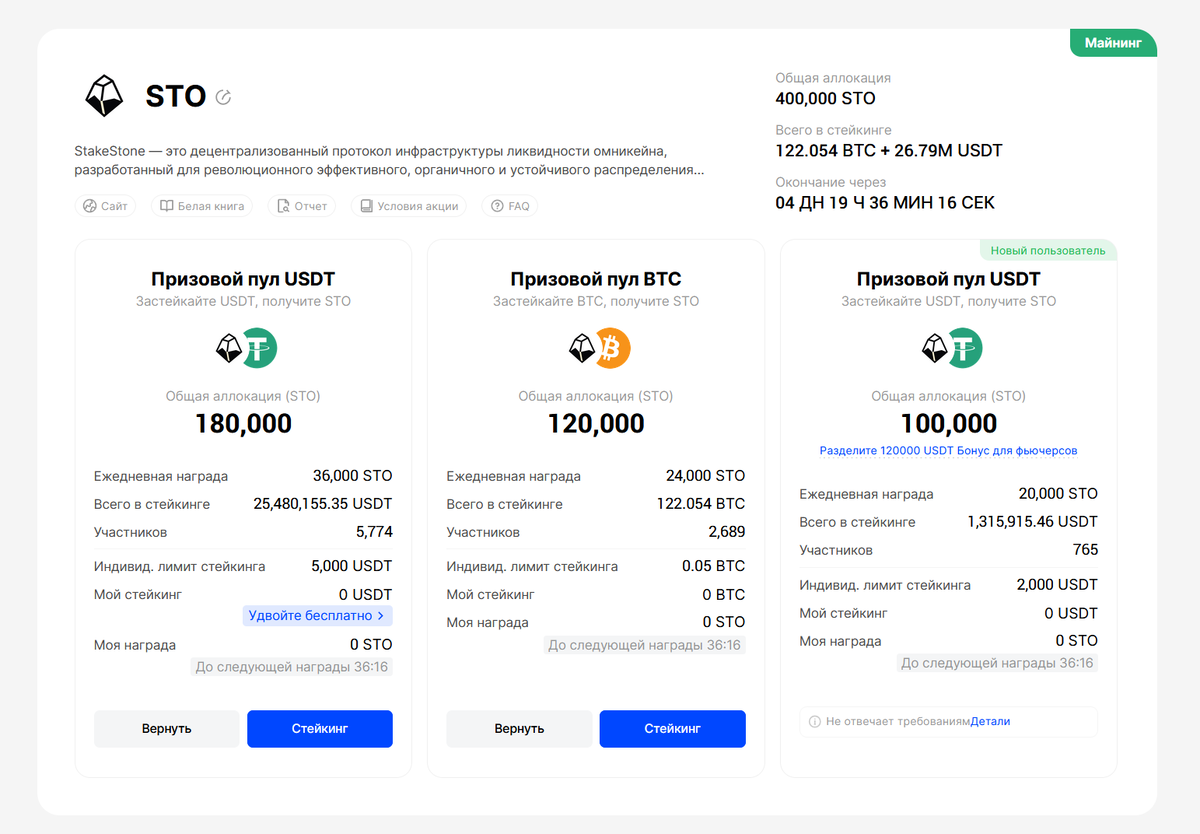Viewport: 1200px width, 834px height.
Task: Click 2,689 participants value
Action: [727, 532]
